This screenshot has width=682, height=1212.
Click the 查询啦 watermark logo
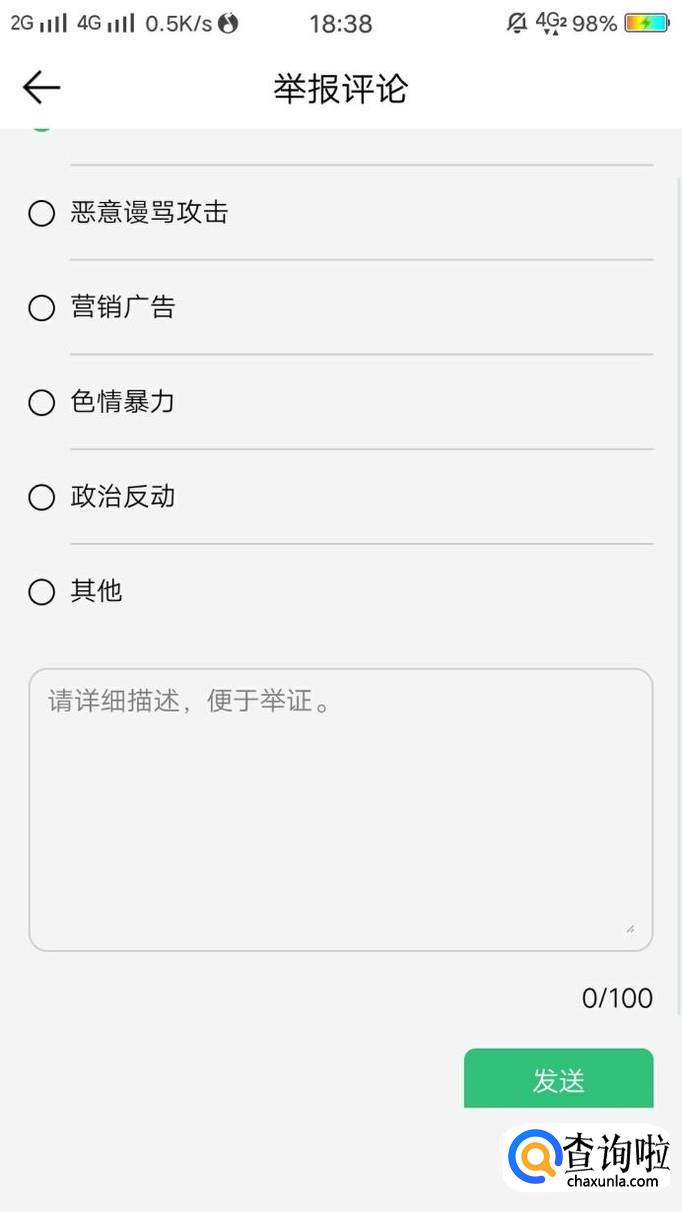(x=588, y=1159)
